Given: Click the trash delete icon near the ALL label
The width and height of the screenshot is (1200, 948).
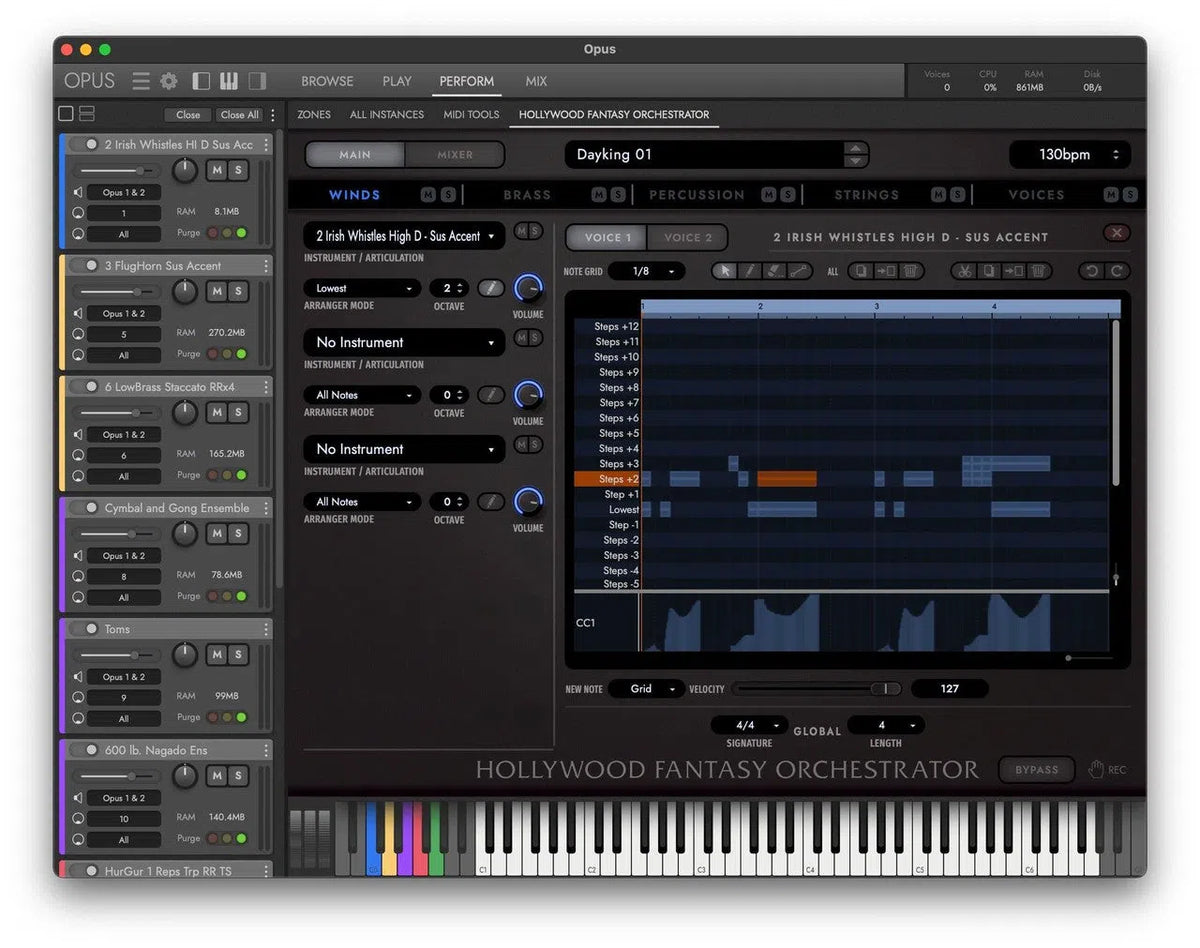Looking at the screenshot, I should pyautogui.click(x=909, y=271).
